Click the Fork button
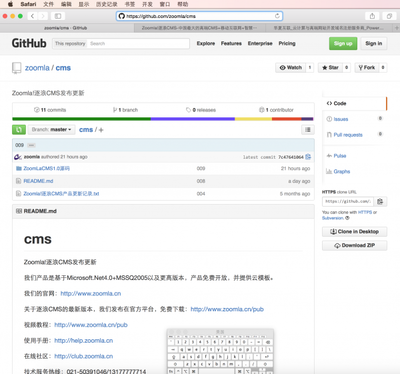Image resolution: width=400 pixels, height=374 pixels. (367, 68)
